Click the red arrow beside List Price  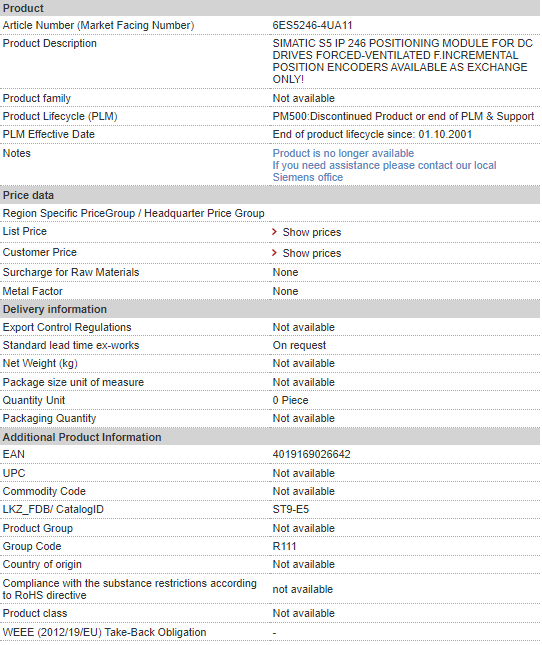(274, 232)
